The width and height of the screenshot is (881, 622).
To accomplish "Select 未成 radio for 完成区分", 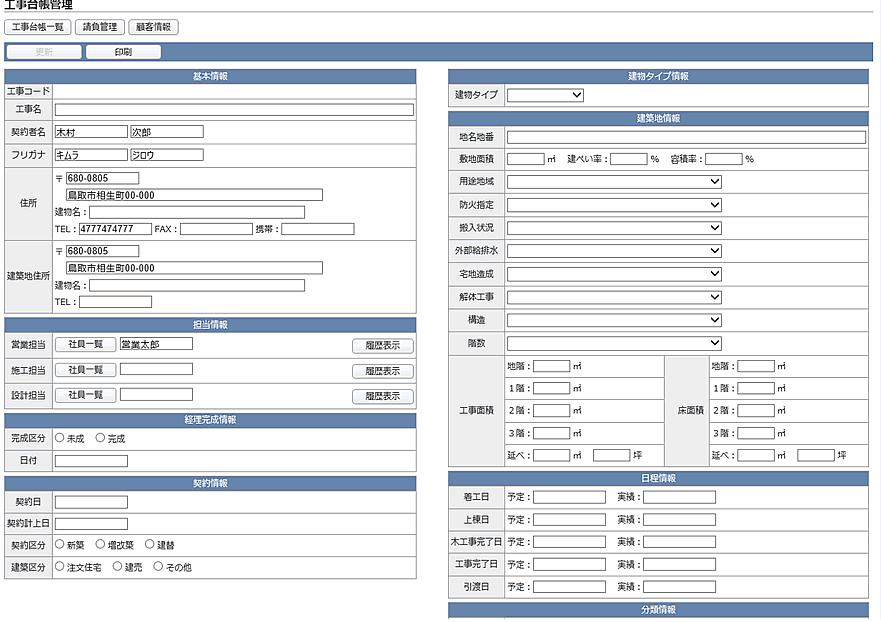I will pos(60,438).
